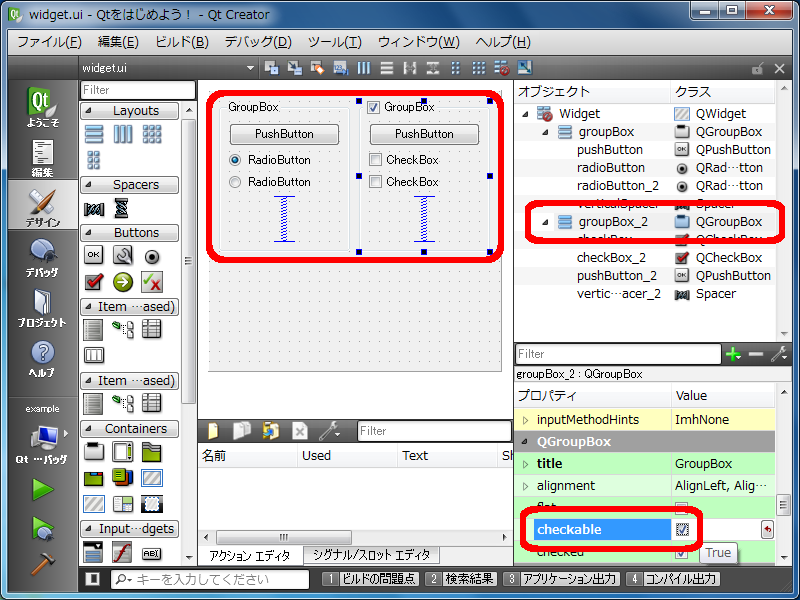Open the ビルド(B) menu
800x600 pixels.
point(182,42)
